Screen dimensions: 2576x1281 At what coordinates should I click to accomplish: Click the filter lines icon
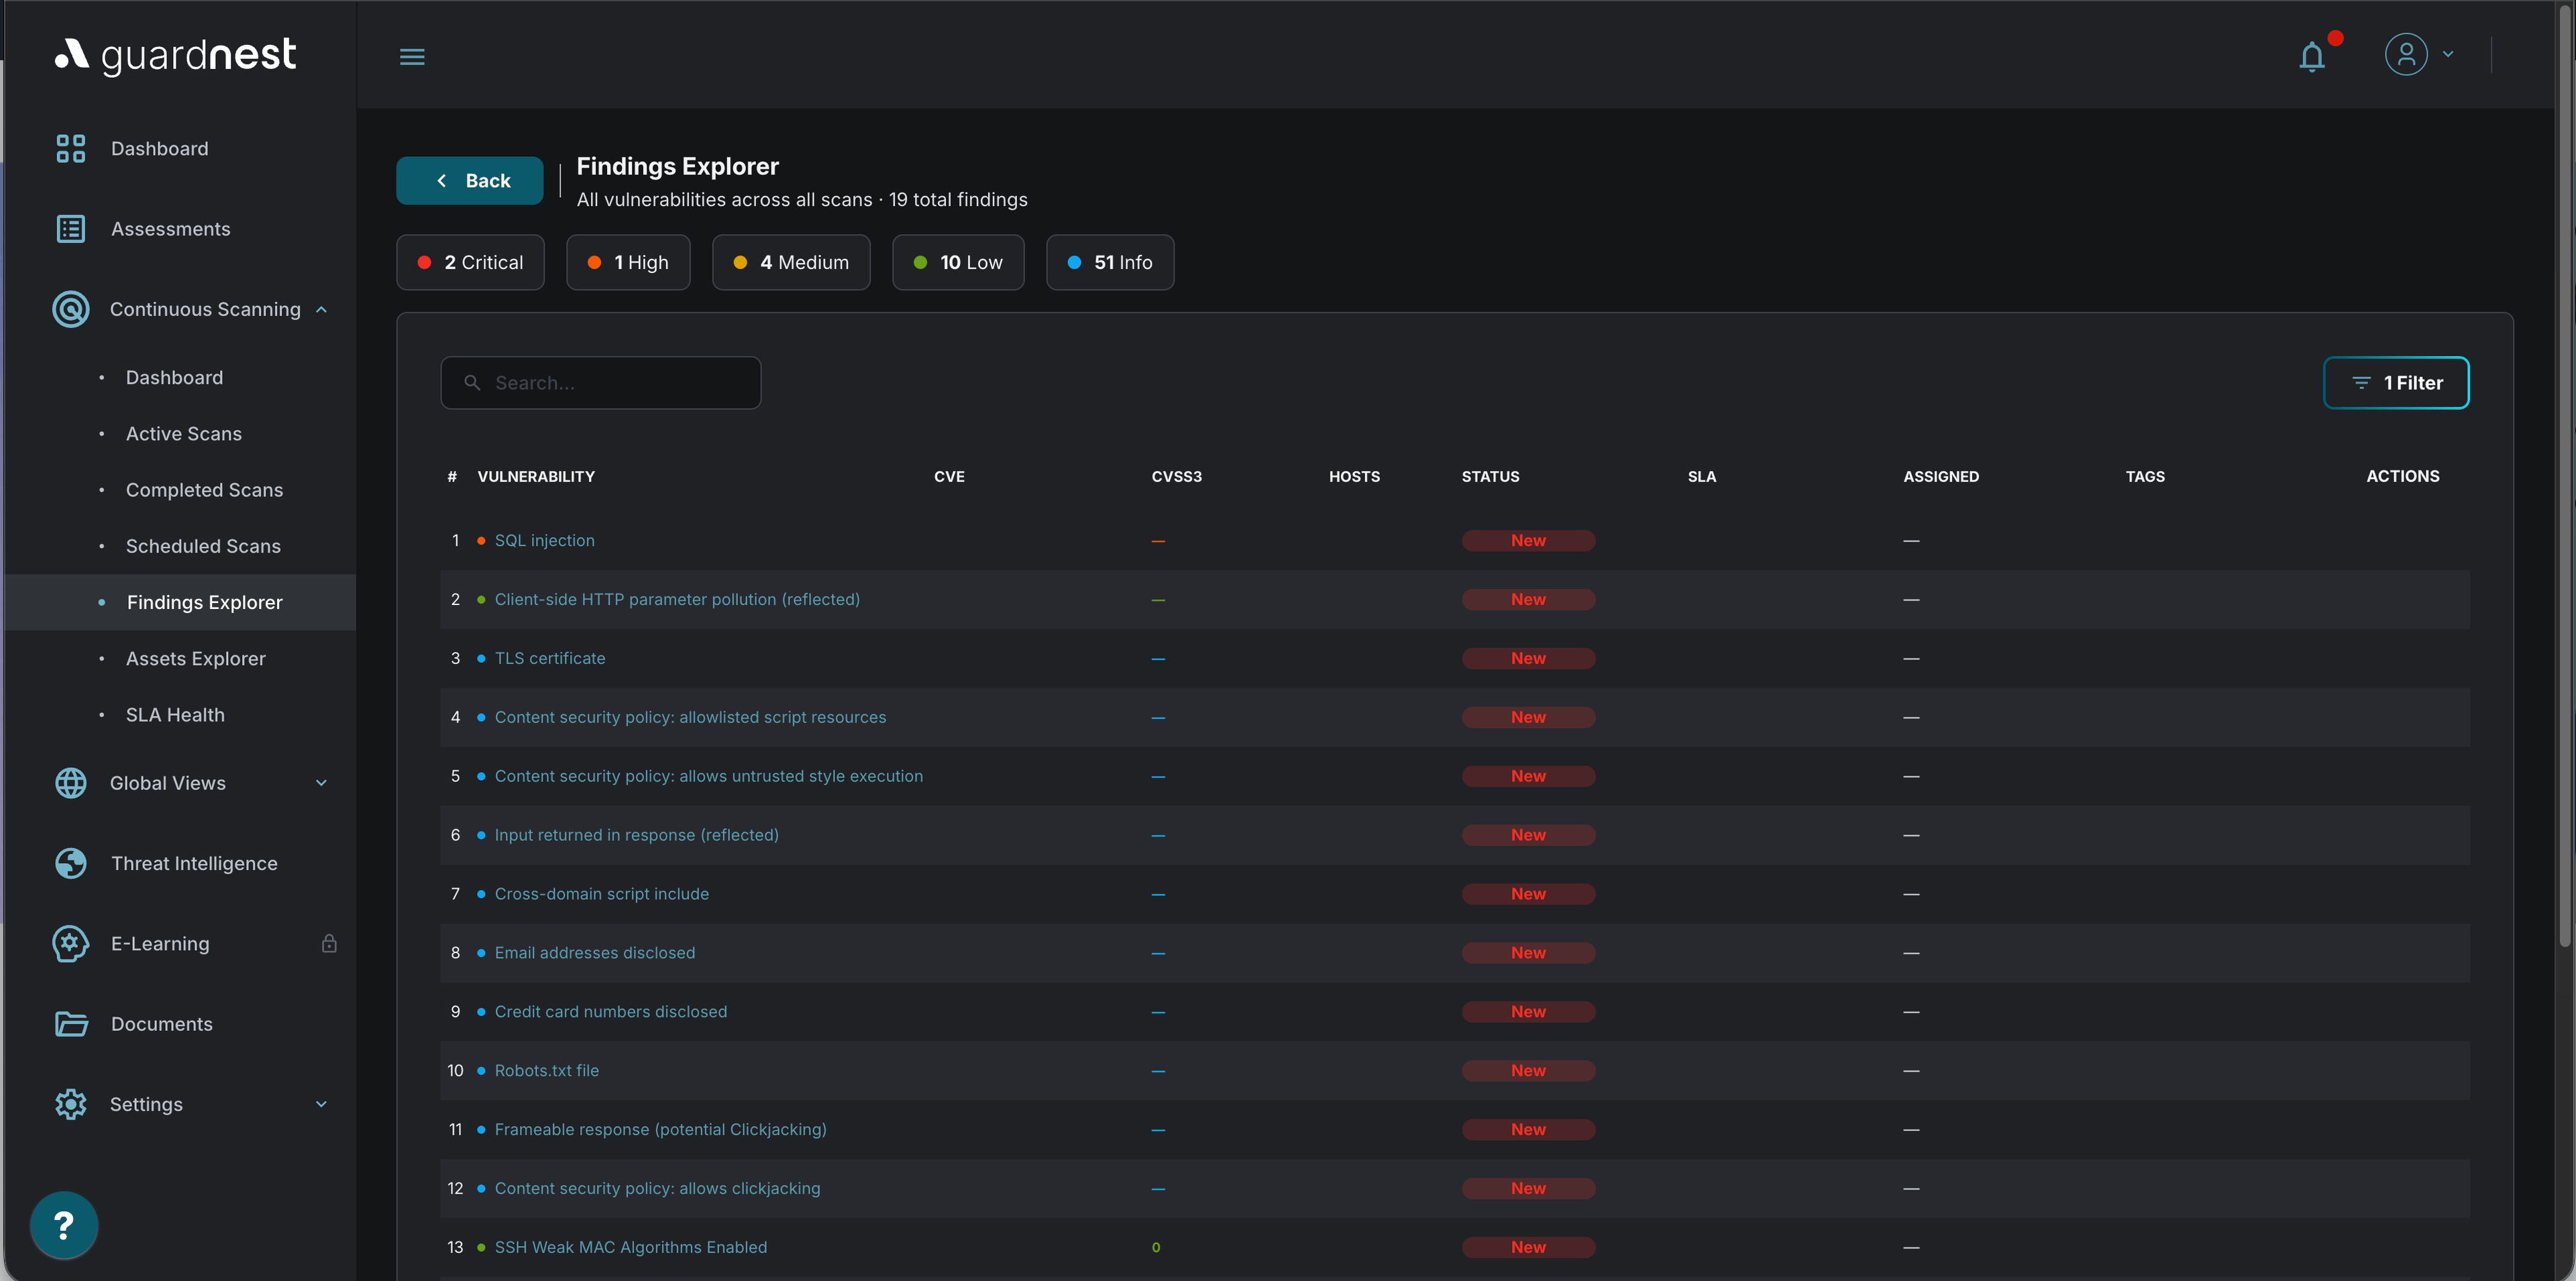point(2361,383)
